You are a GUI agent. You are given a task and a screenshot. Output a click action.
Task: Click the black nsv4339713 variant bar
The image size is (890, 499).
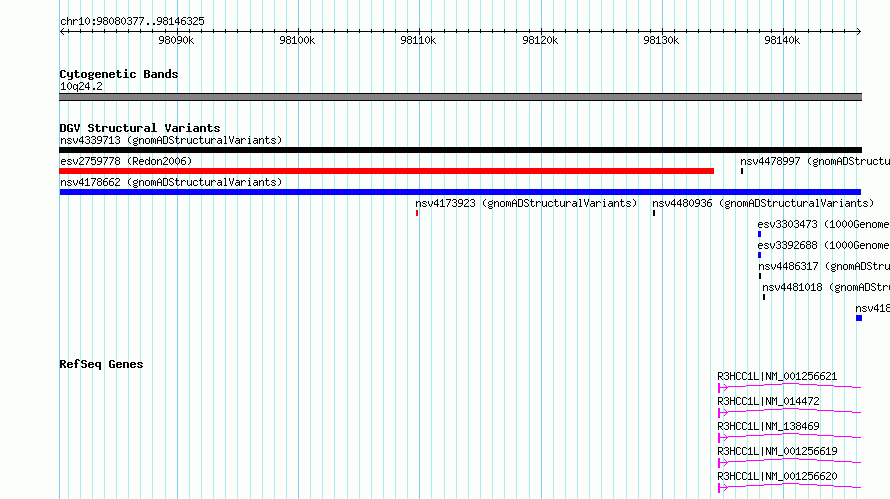click(x=460, y=150)
